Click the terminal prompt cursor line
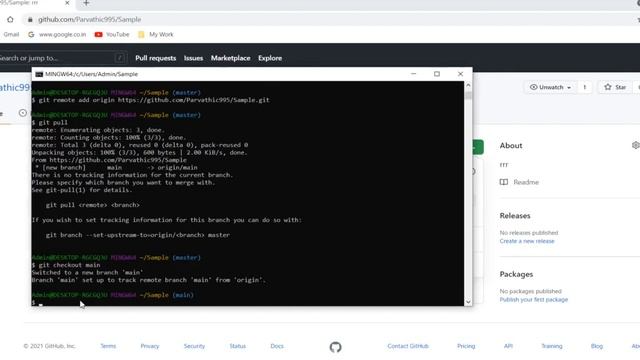The image size is (640, 360). [x=38, y=303]
